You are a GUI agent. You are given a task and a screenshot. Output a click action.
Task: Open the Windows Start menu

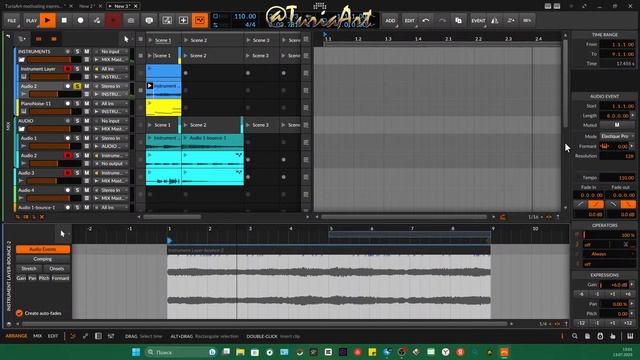(x=136, y=352)
